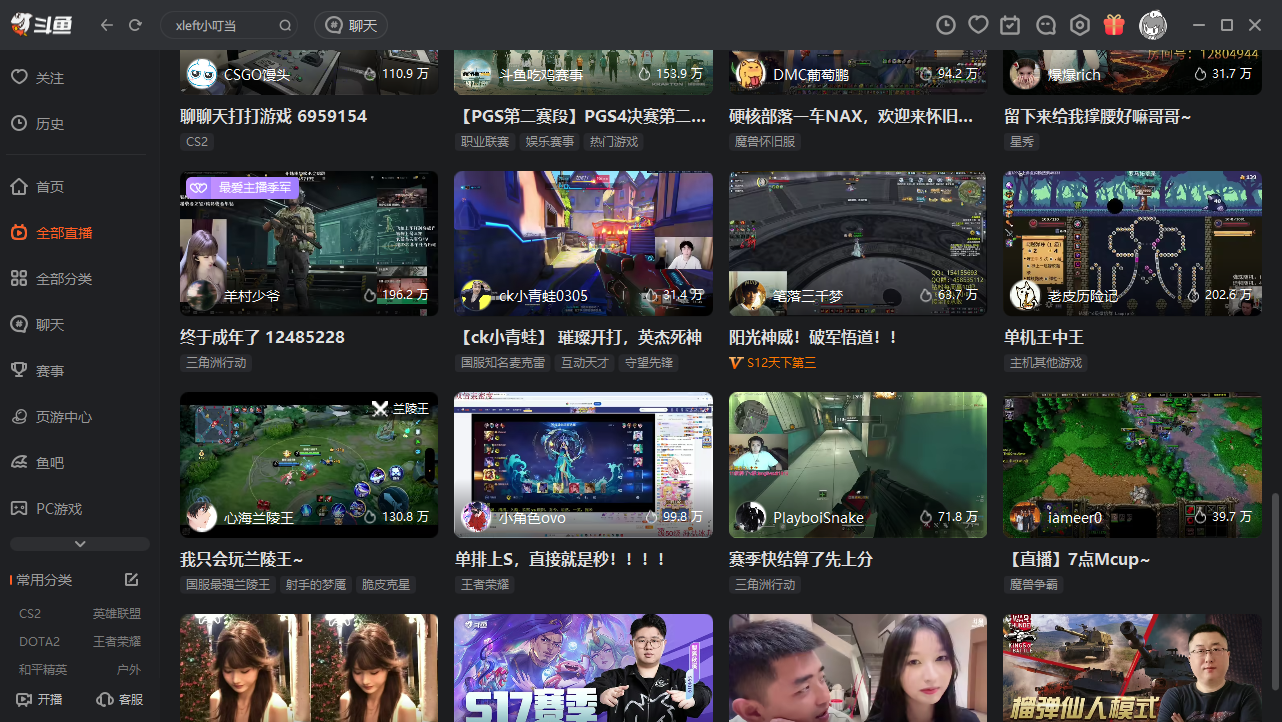This screenshot has height=722, width=1282.
Task: Click the 魔兽怀旧服 tag
Action: click(766, 142)
